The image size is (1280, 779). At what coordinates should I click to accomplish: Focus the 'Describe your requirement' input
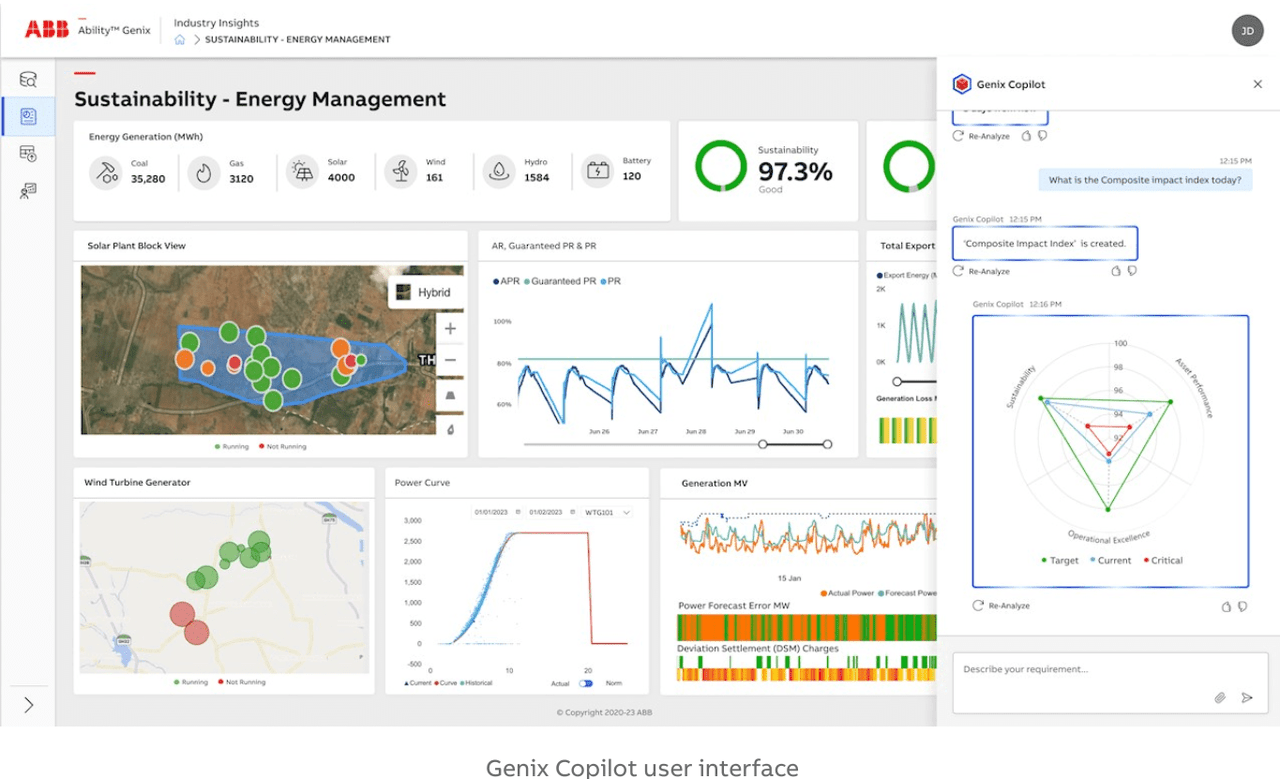[1110, 682]
